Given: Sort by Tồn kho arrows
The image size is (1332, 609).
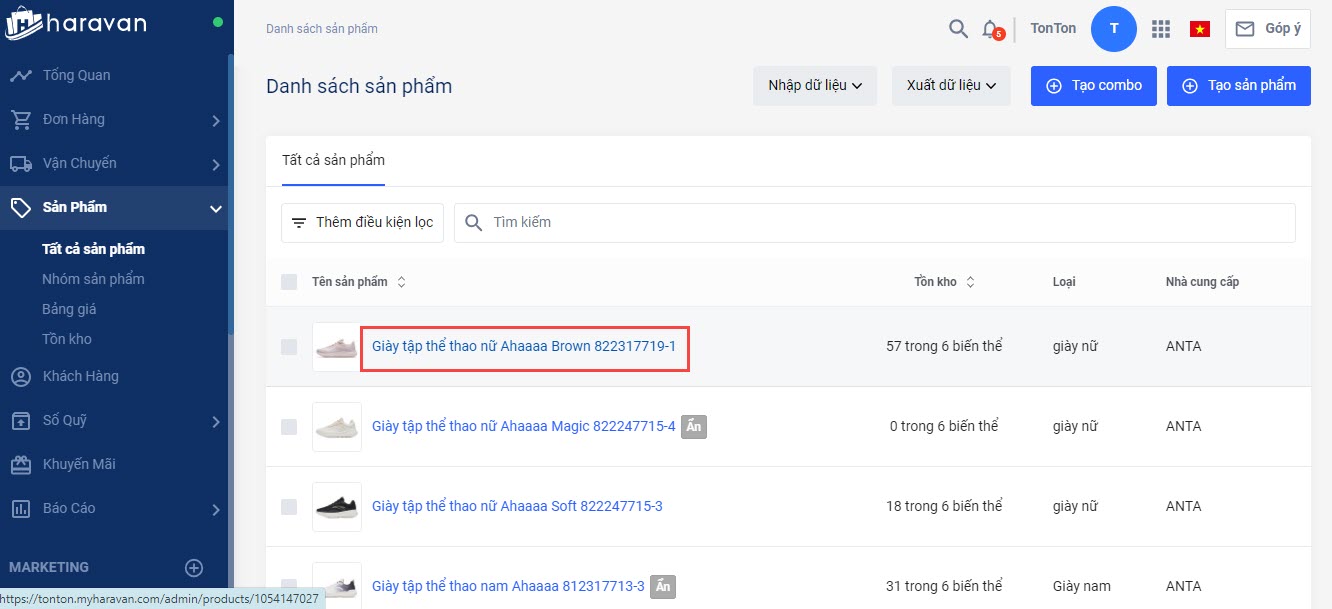Looking at the screenshot, I should 970,282.
